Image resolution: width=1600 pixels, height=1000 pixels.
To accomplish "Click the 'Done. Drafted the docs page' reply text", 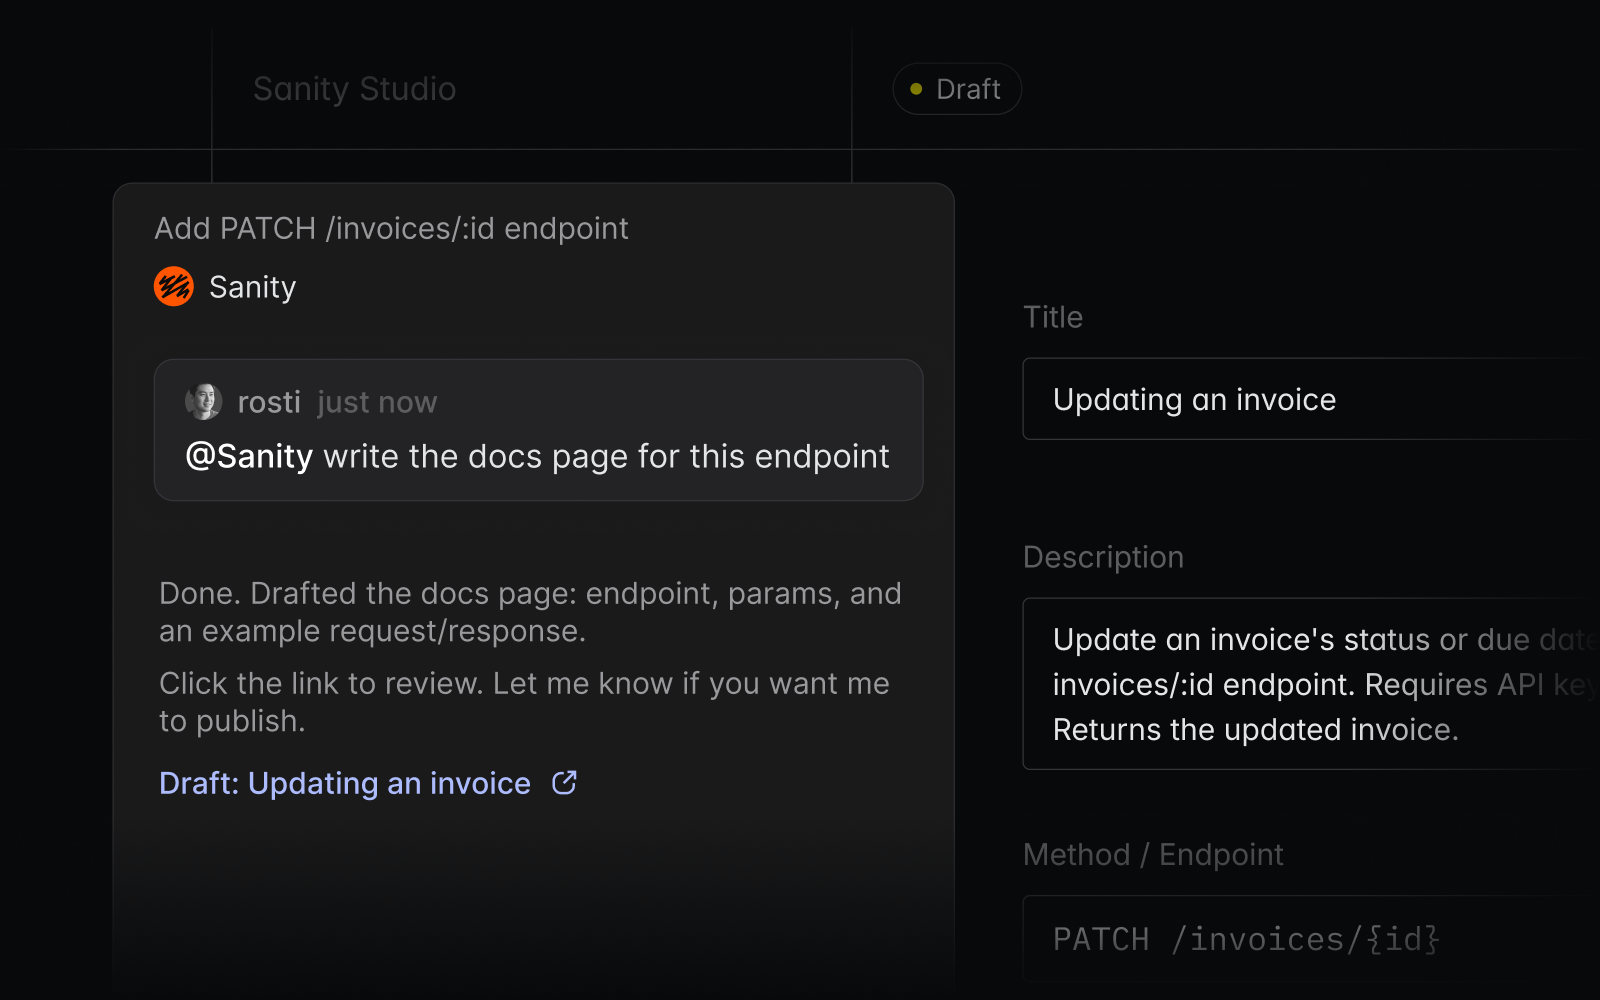I will (530, 612).
